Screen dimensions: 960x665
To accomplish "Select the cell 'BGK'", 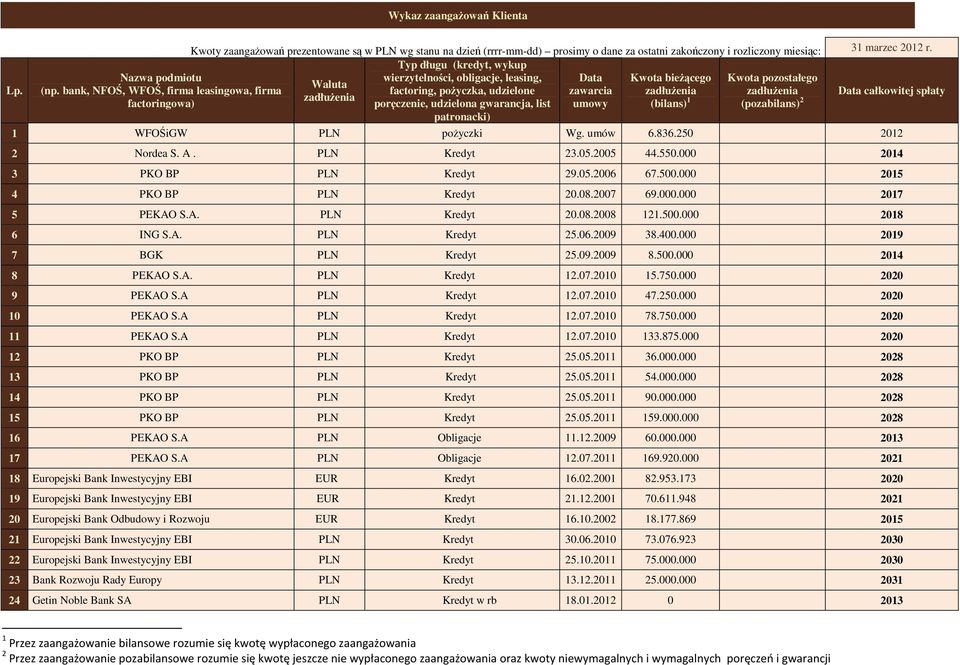I will point(161,255).
